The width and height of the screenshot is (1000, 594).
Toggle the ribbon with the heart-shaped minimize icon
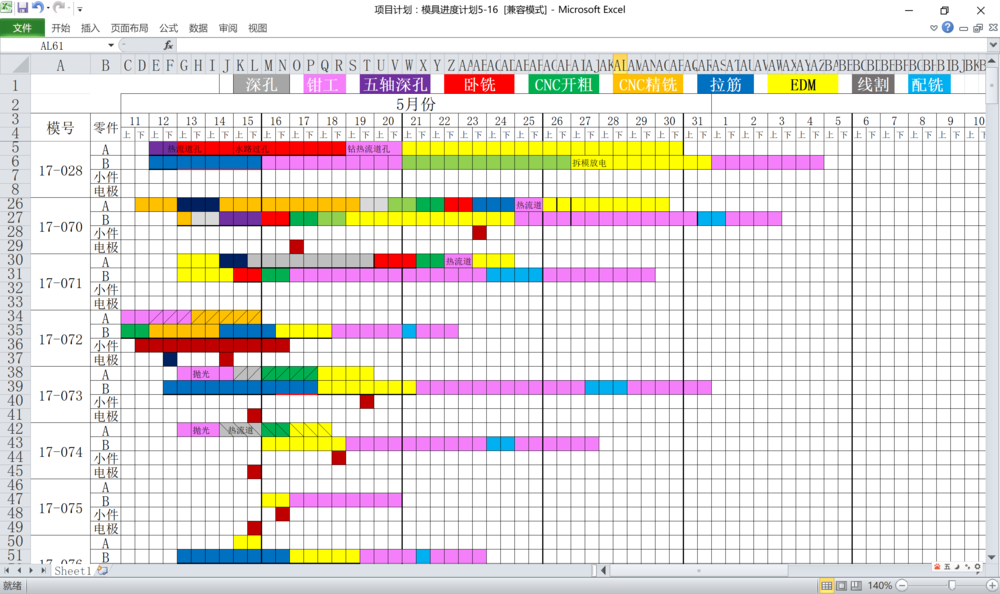[934, 28]
